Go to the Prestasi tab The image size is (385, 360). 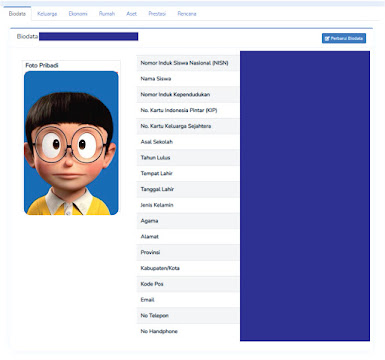(x=157, y=14)
